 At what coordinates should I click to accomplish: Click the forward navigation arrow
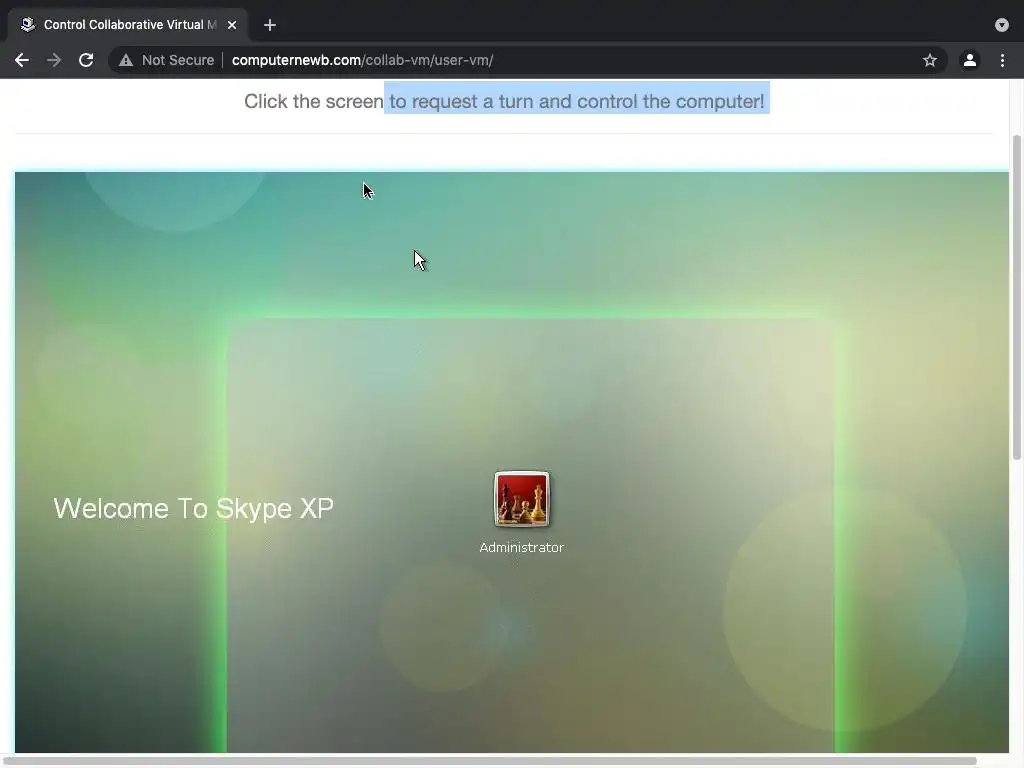click(54, 60)
